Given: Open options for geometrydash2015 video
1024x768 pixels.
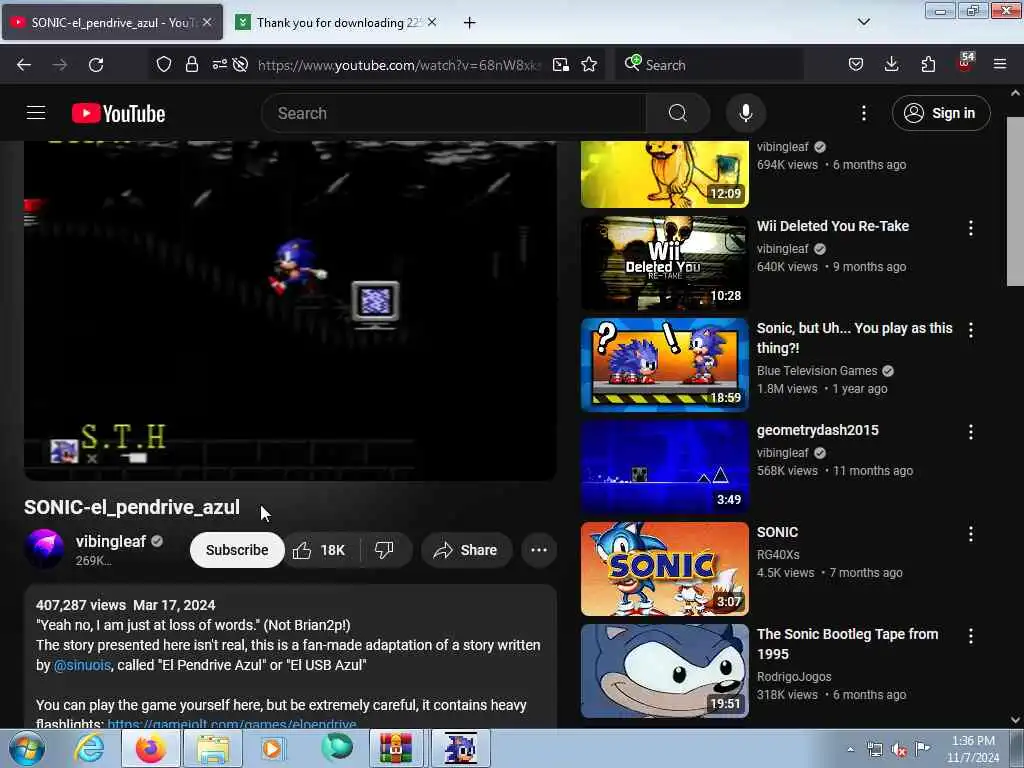Looking at the screenshot, I should pyautogui.click(x=970, y=432).
